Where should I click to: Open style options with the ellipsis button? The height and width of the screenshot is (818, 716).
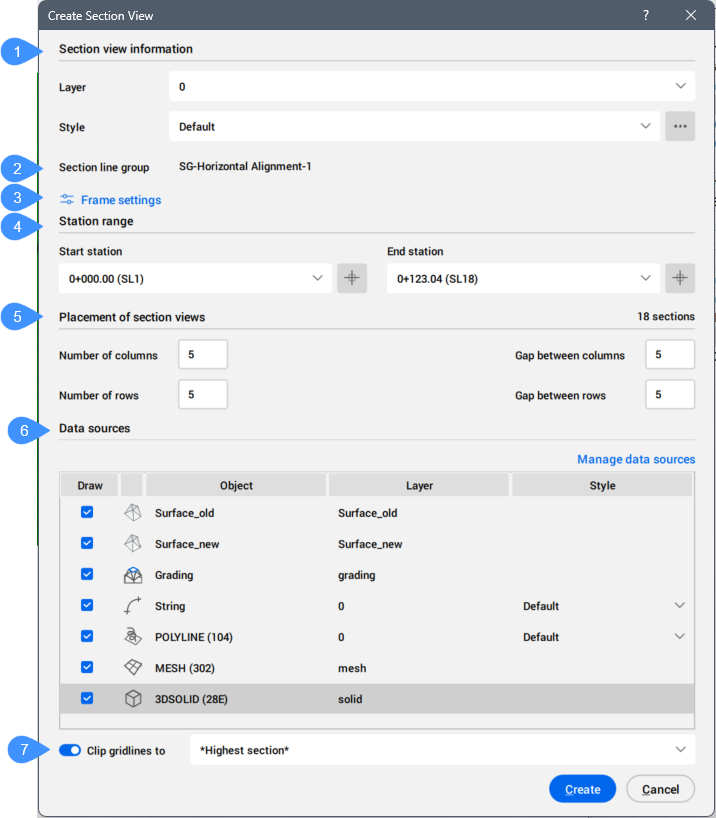(x=680, y=127)
